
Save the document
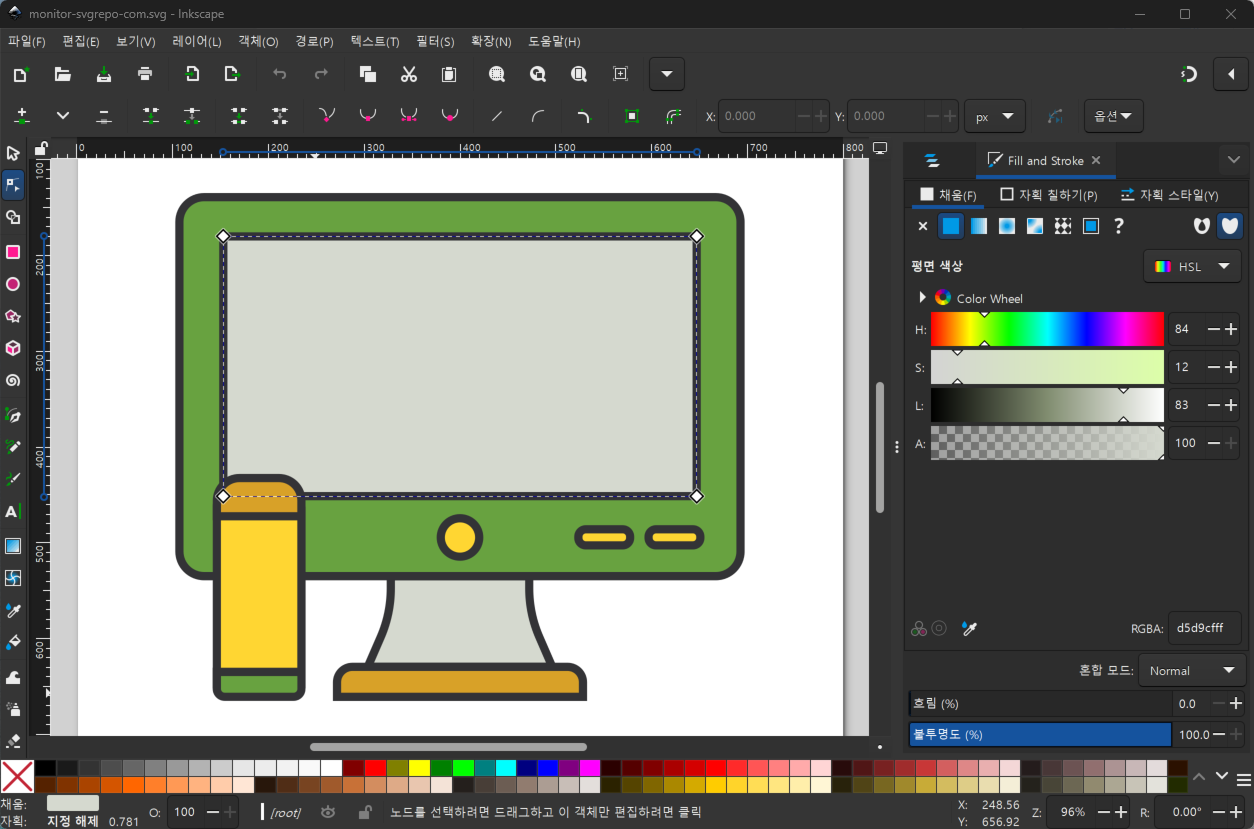click(104, 74)
